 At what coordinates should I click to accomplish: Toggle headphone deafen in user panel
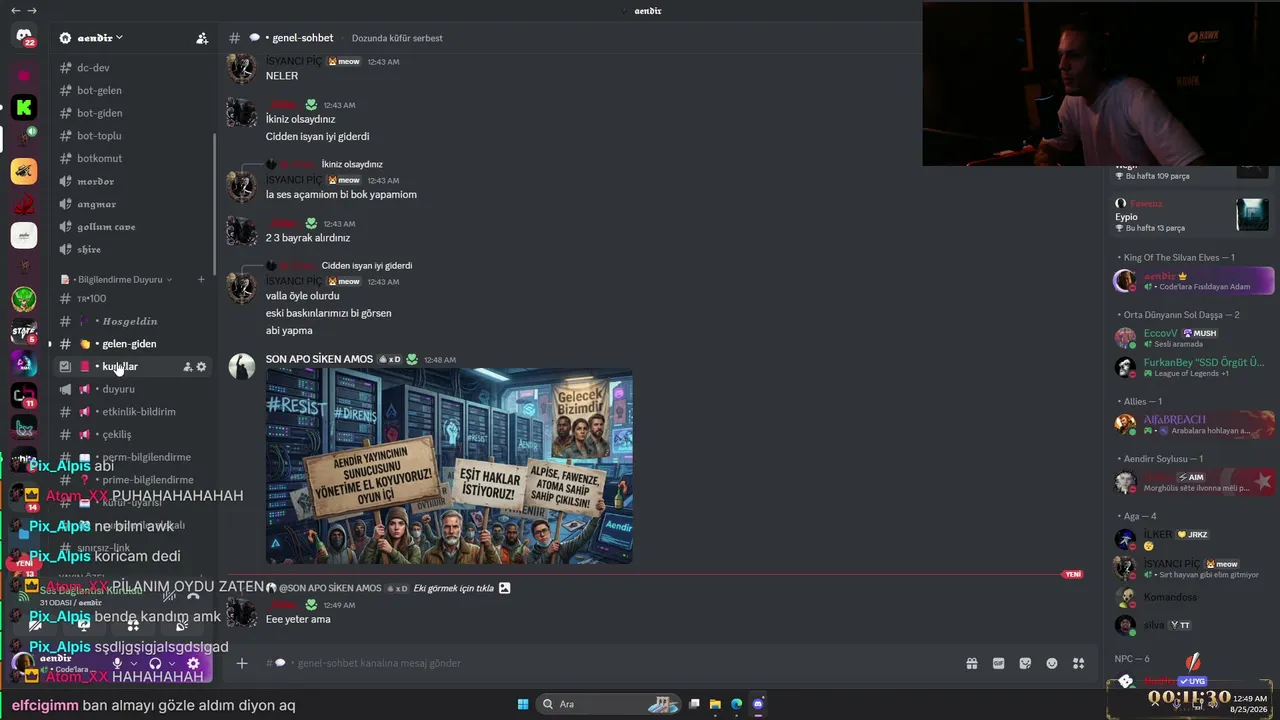tap(155, 663)
